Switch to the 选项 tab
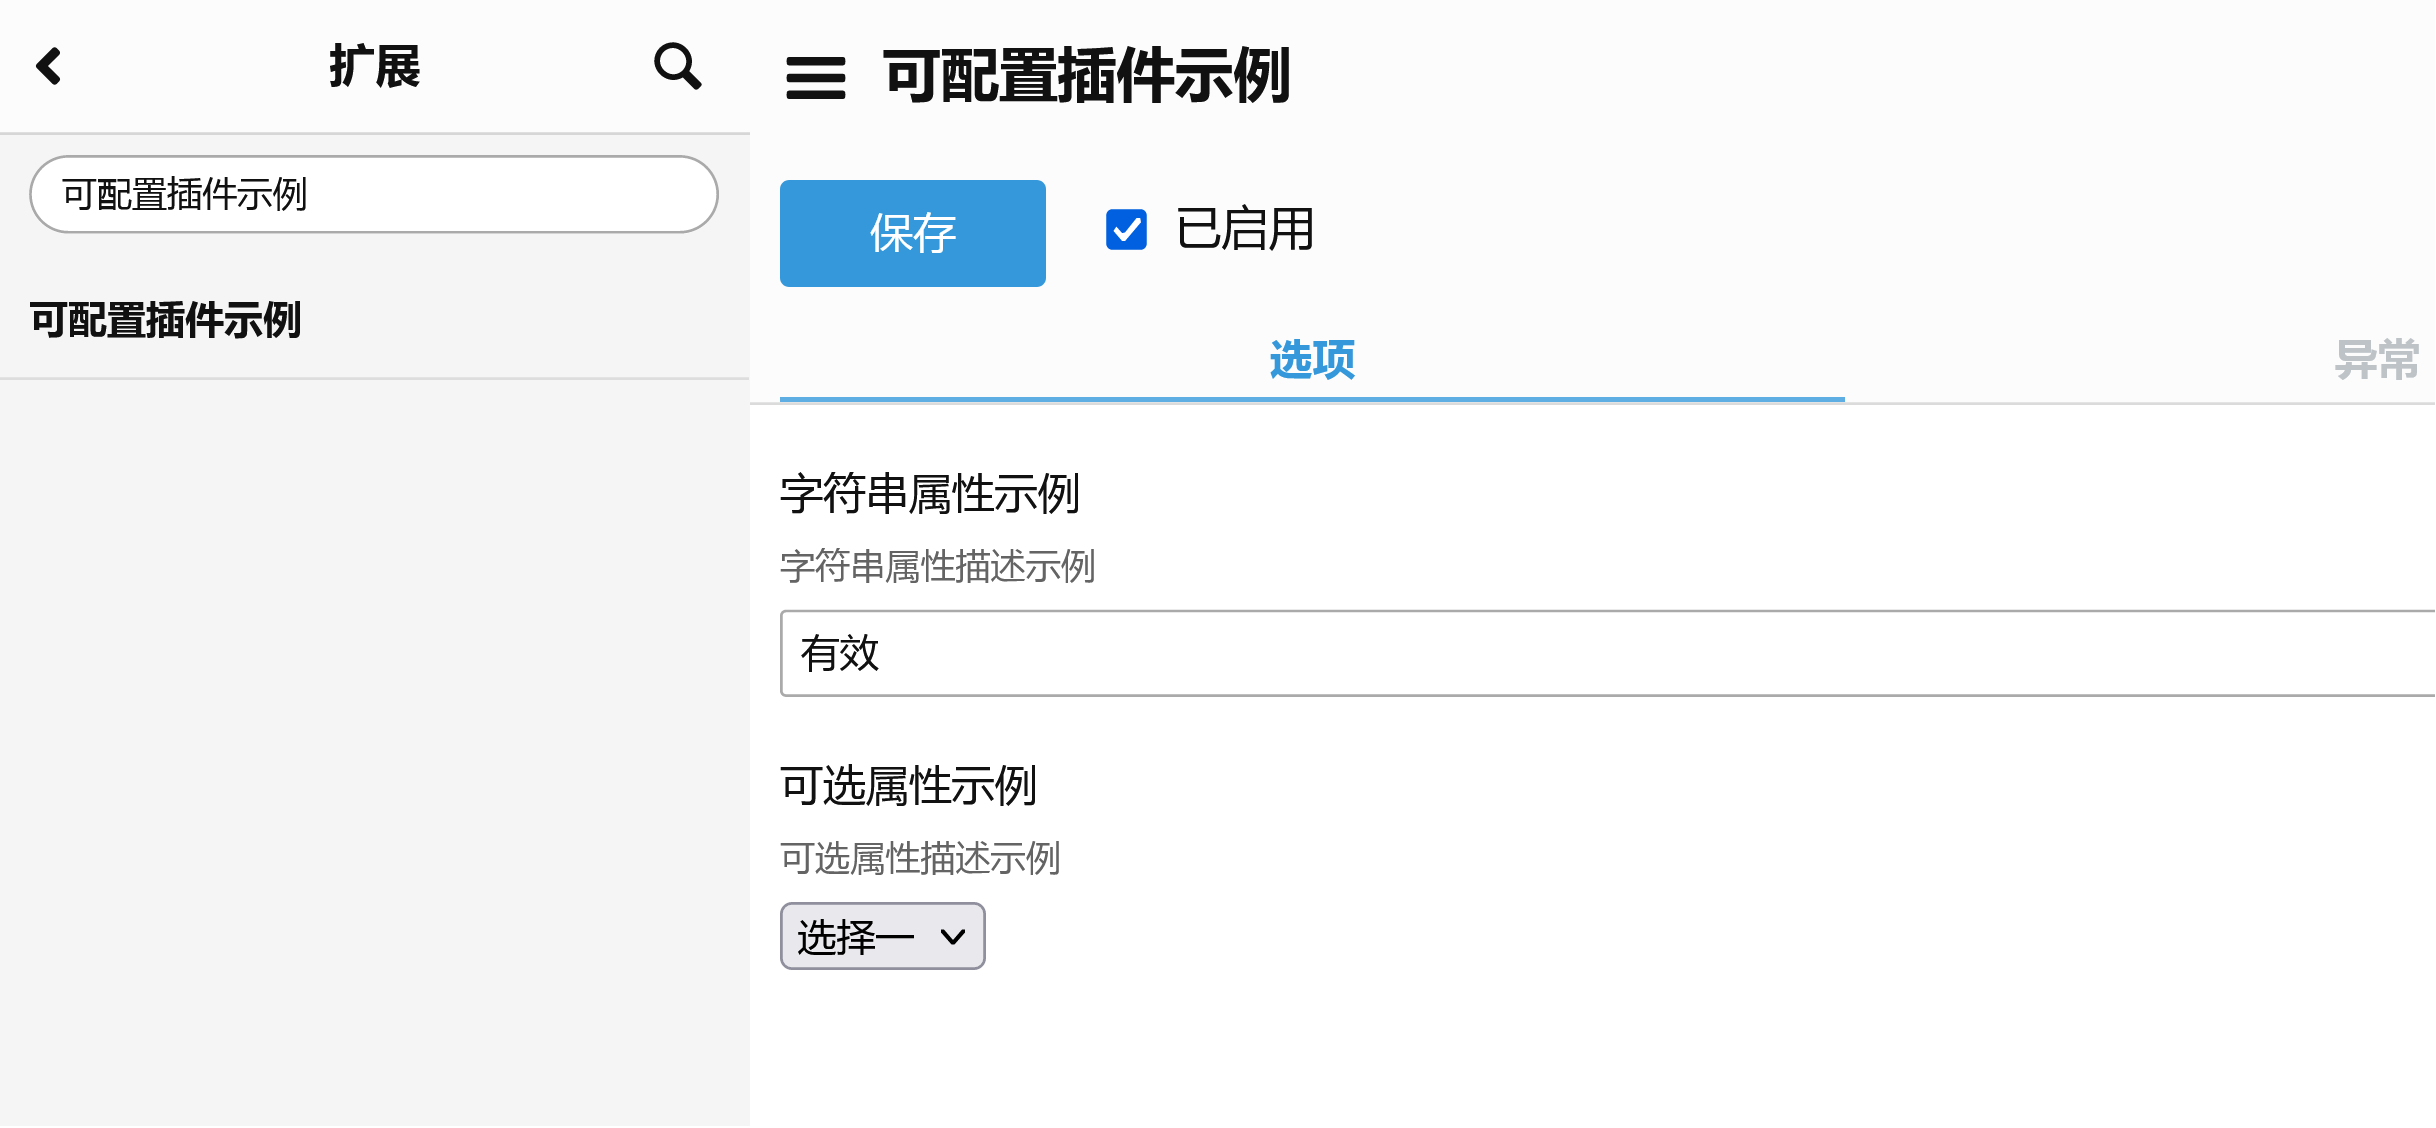The height and width of the screenshot is (1128, 2436). coord(1311,360)
